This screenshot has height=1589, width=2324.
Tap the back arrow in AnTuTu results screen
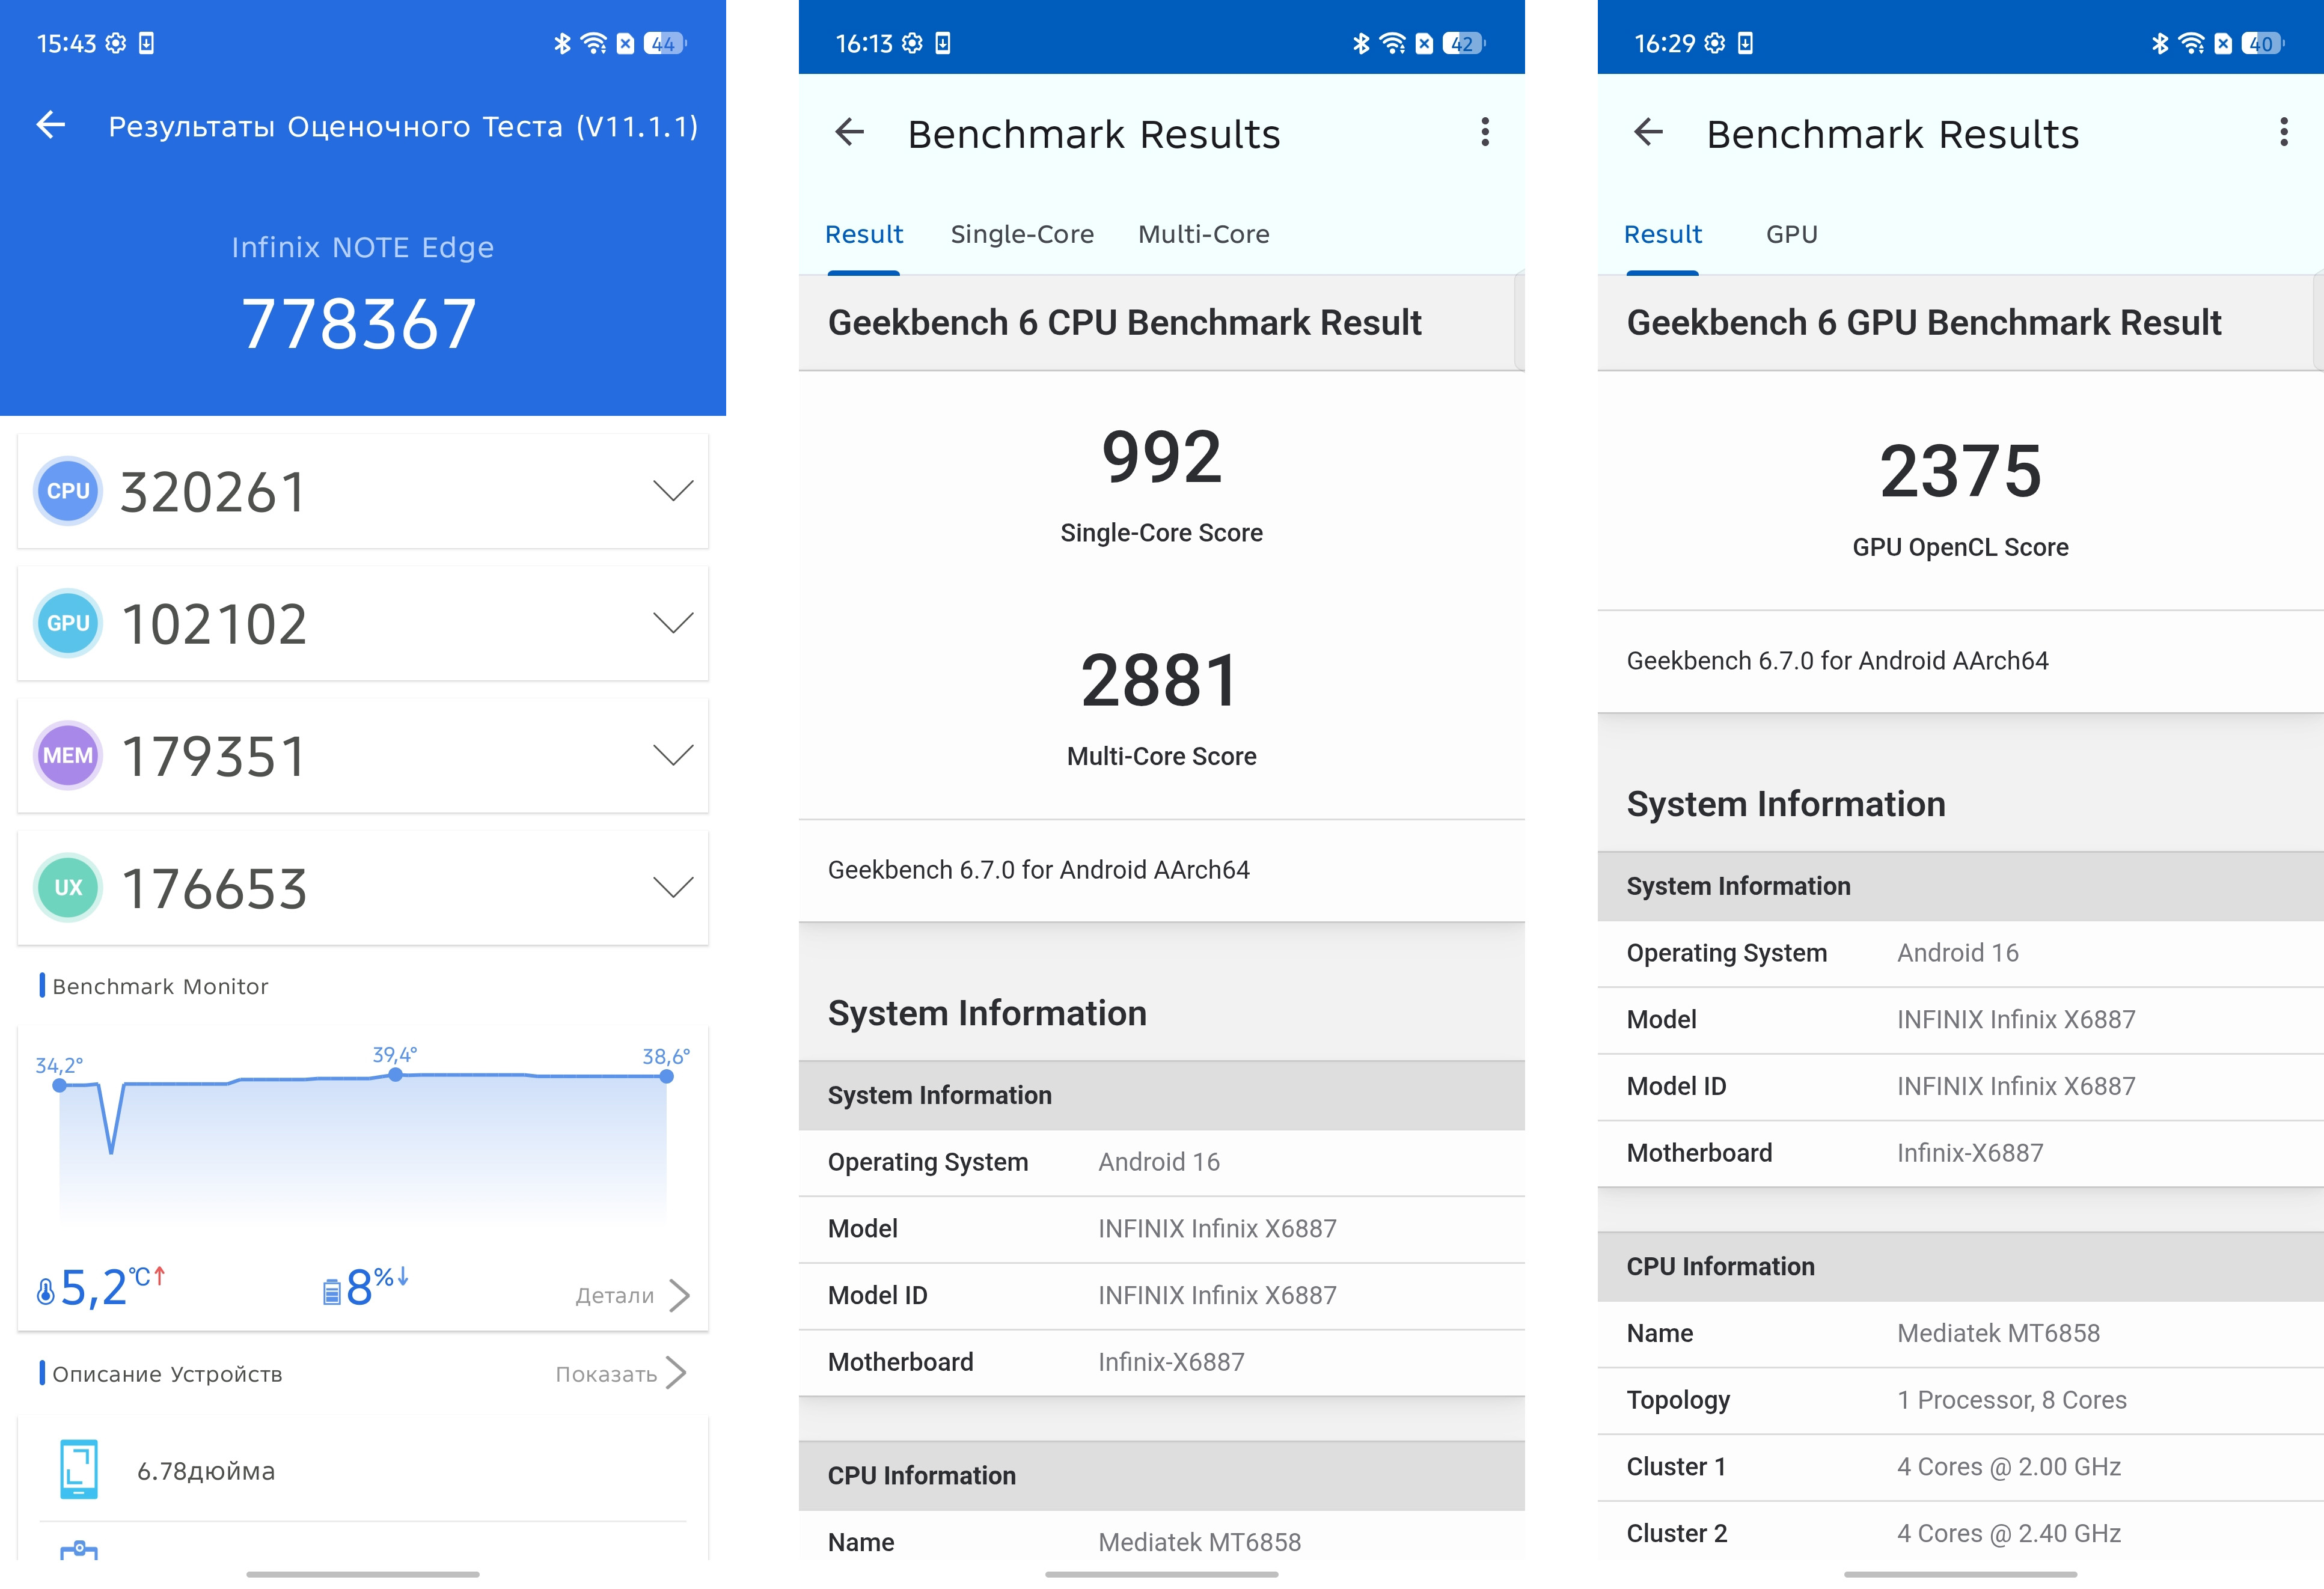pos(51,125)
